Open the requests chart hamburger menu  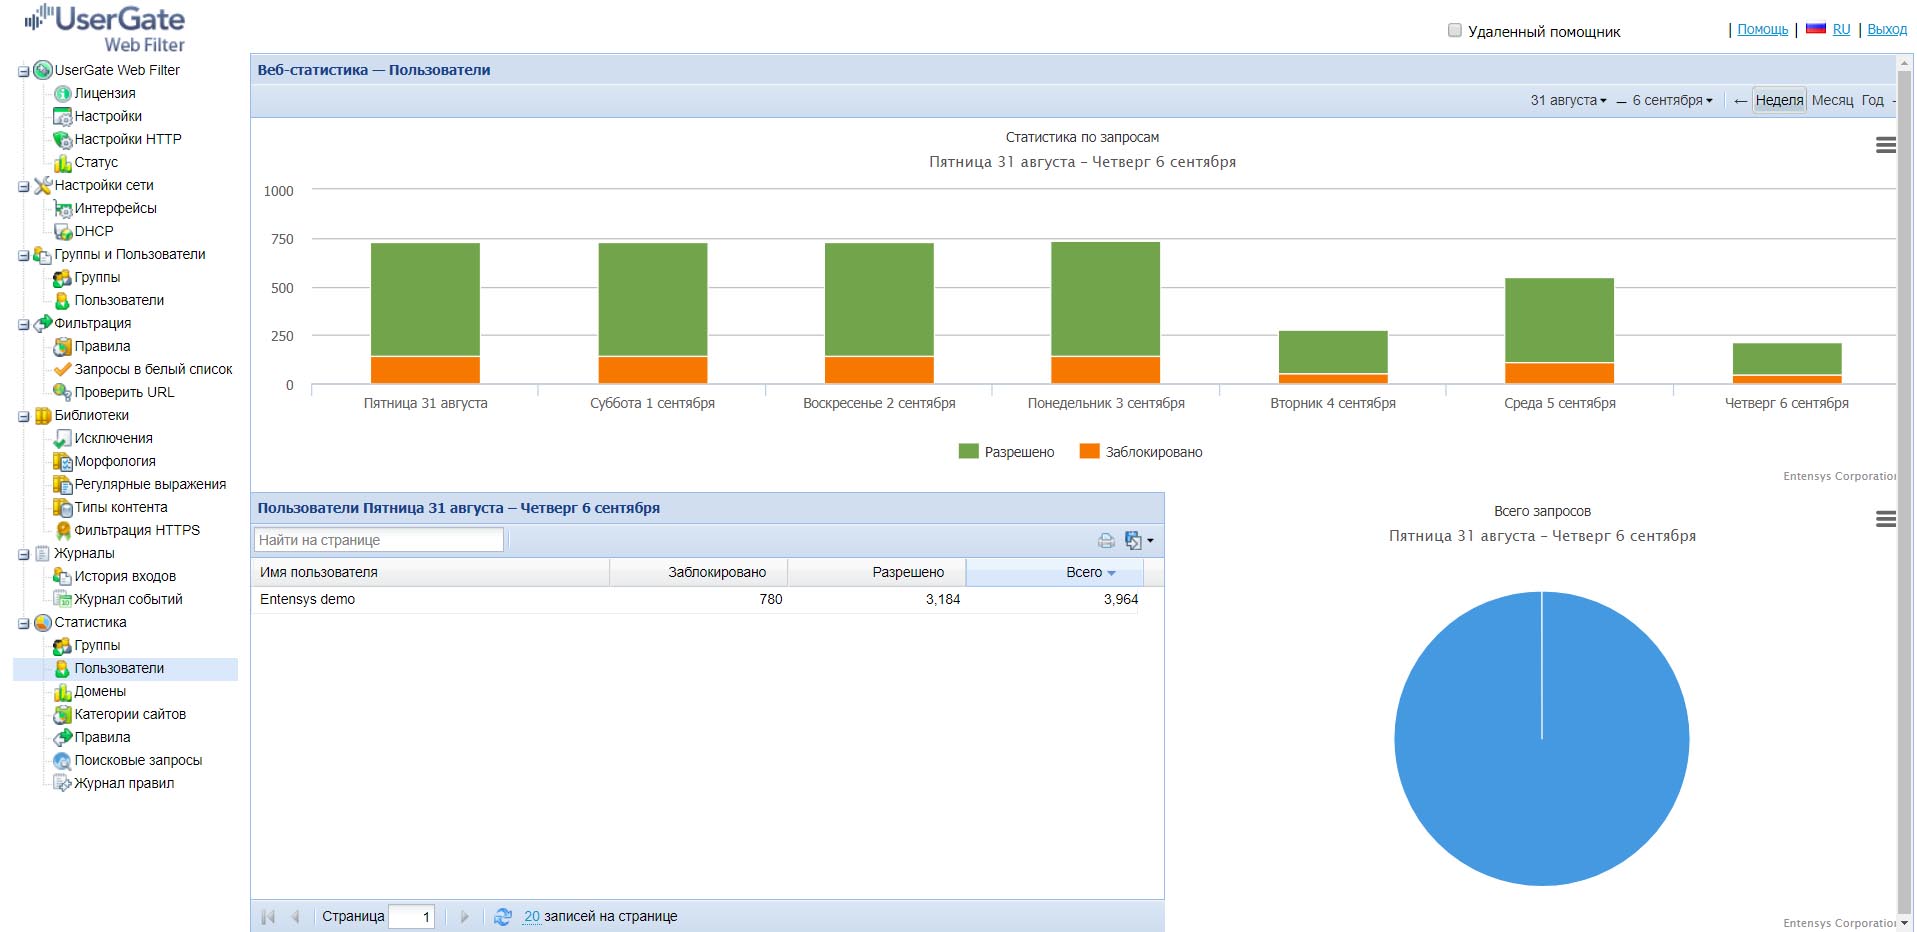(x=1885, y=146)
